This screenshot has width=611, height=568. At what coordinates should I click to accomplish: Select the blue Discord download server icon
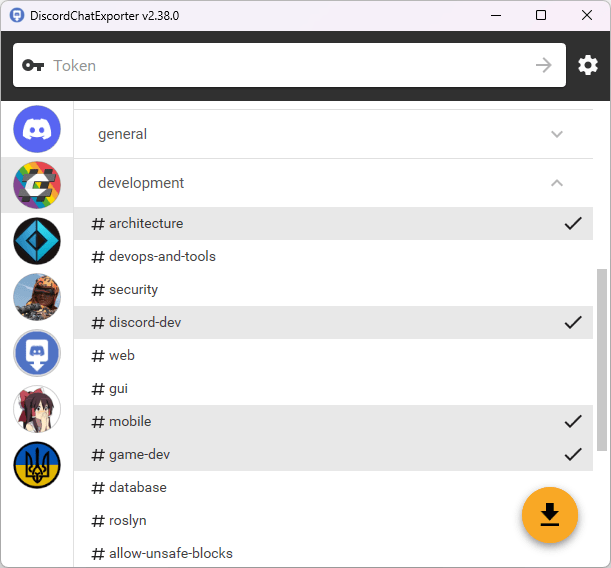coord(37,353)
